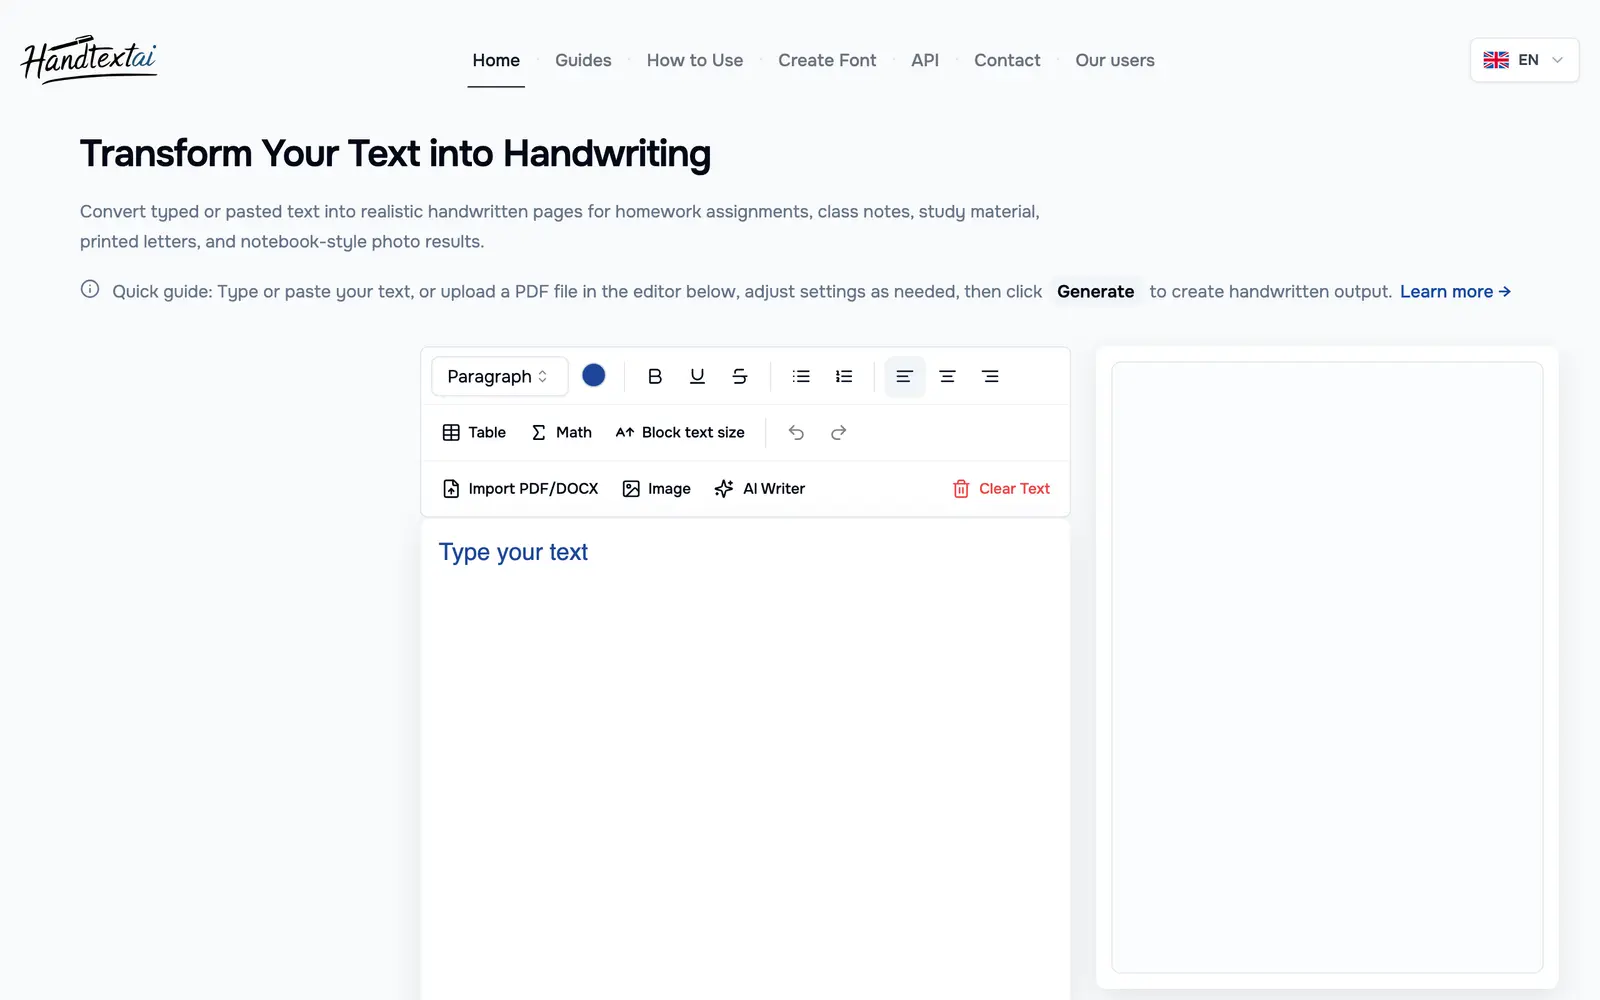
Task: Click the Handtextai logo
Action: coord(89,59)
